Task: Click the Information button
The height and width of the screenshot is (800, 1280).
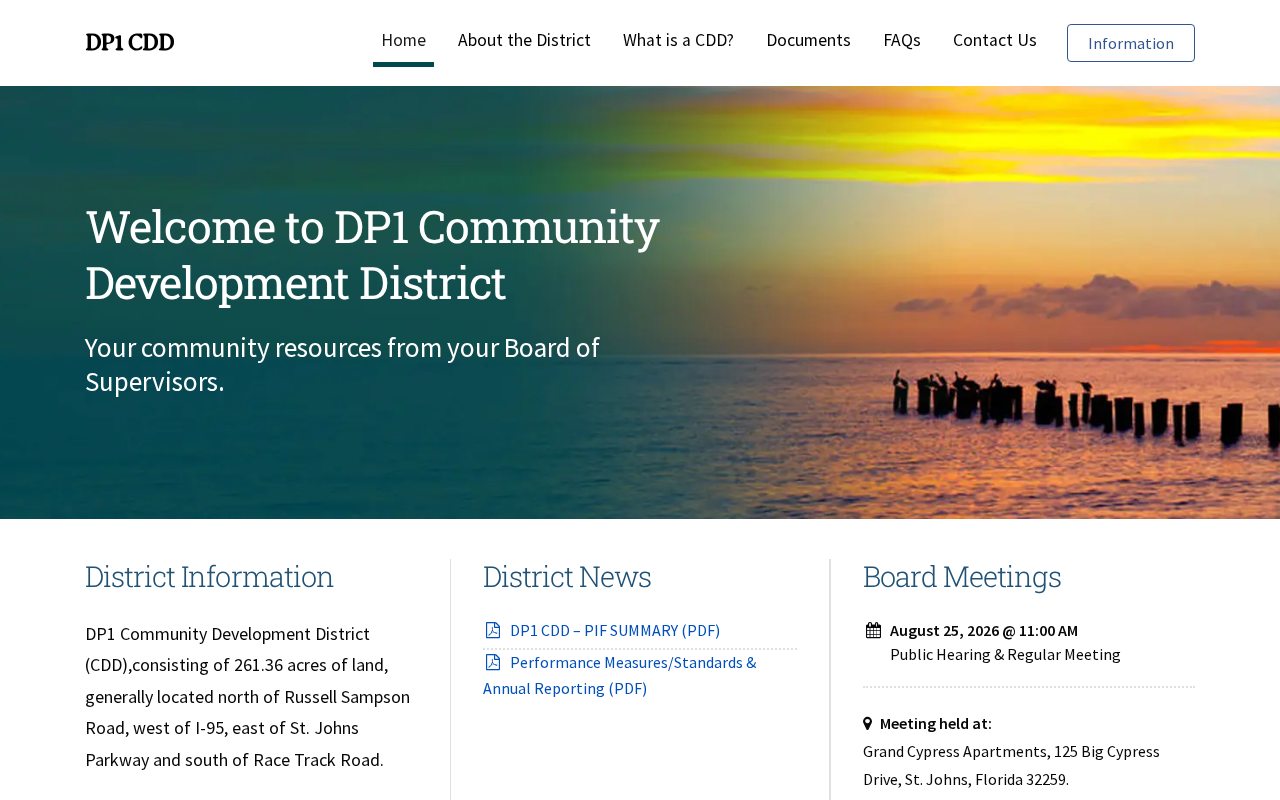Action: point(1130,43)
